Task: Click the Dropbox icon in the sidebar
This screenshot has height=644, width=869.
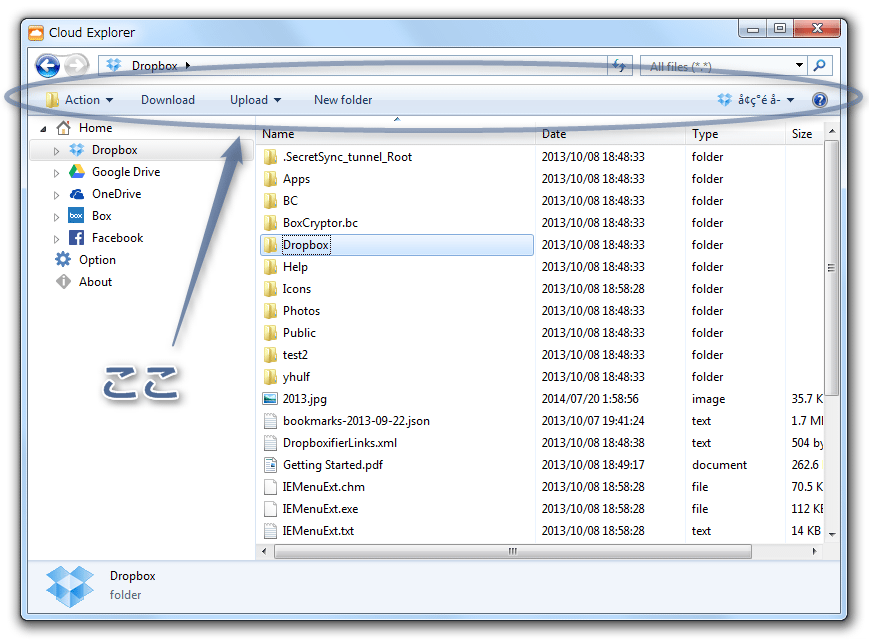Action: [76, 150]
